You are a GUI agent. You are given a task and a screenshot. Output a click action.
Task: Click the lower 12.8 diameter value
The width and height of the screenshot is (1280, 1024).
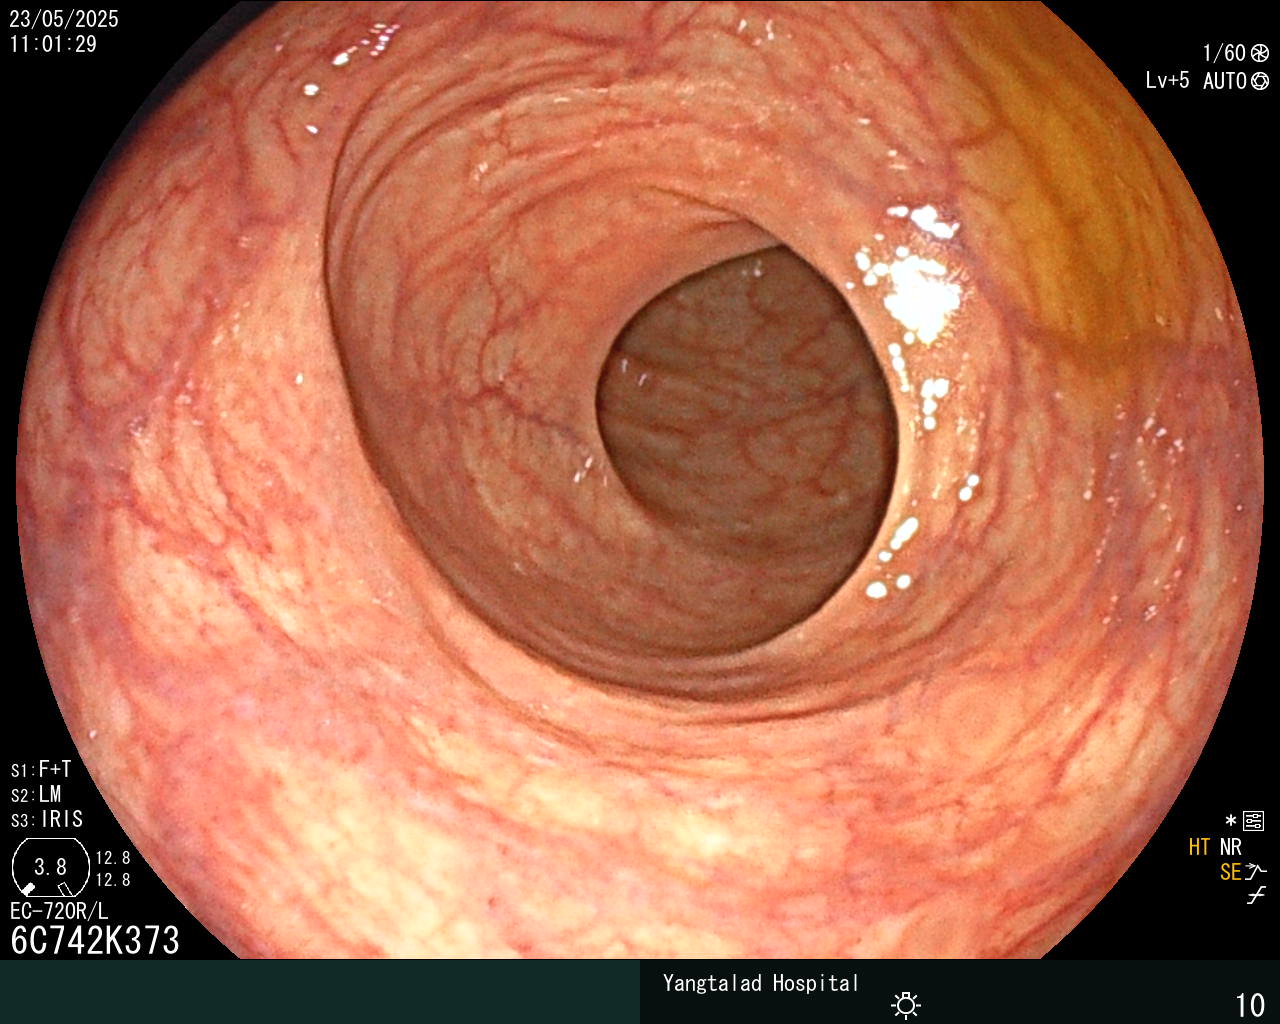(x=113, y=880)
